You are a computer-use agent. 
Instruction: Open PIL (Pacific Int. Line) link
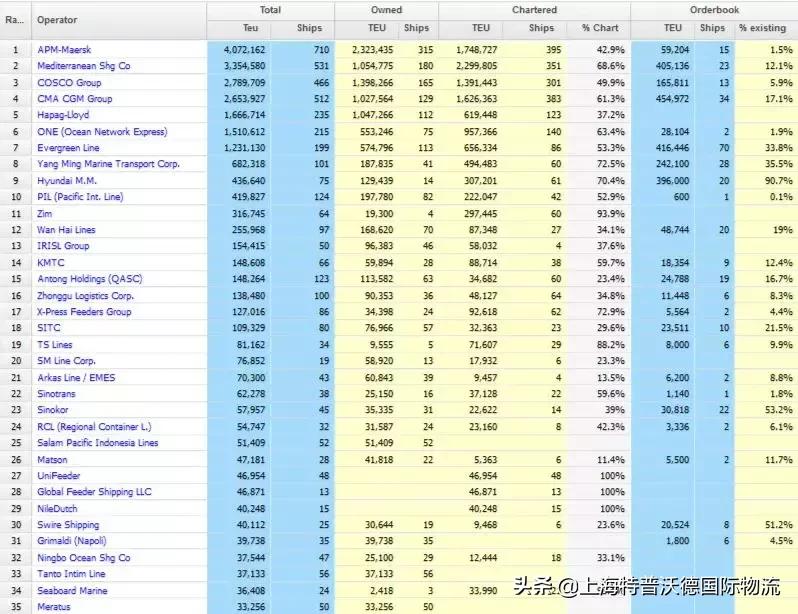click(x=80, y=197)
